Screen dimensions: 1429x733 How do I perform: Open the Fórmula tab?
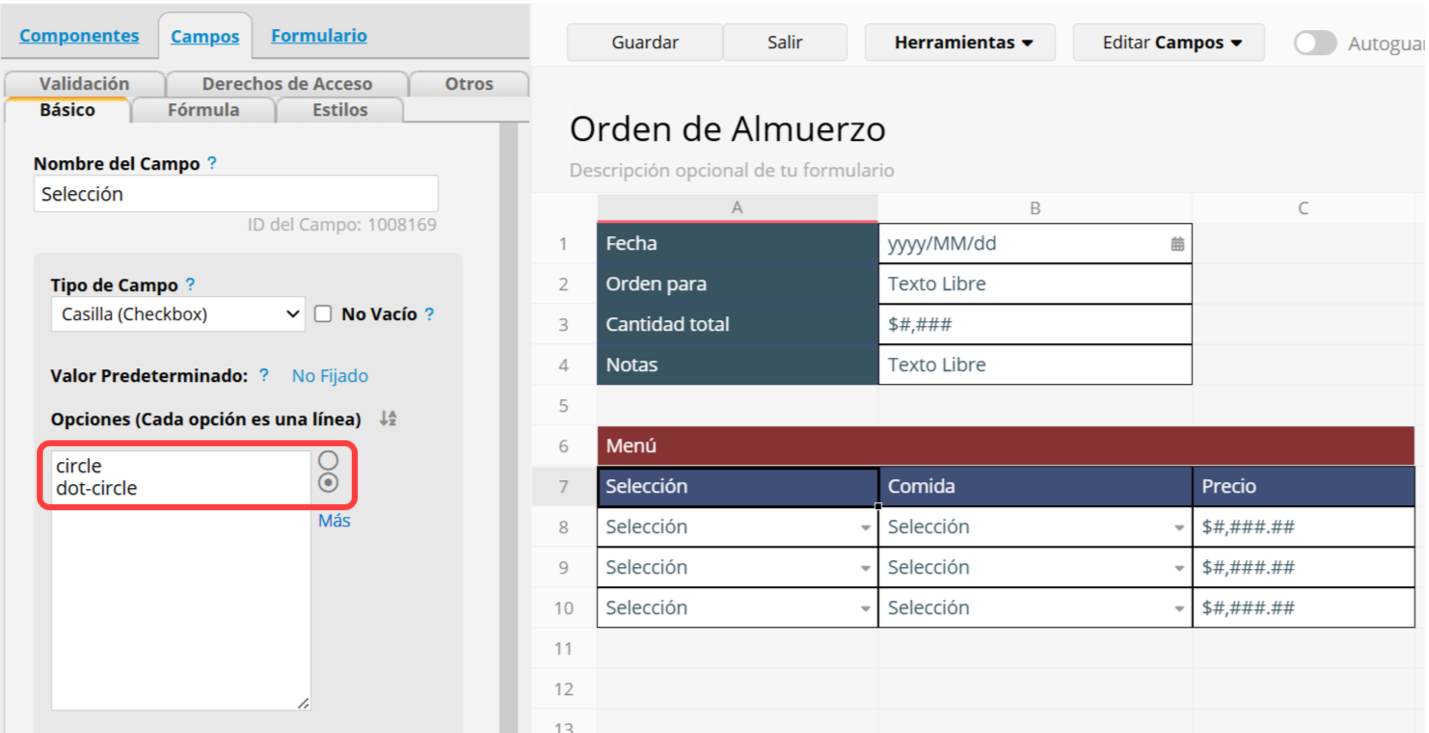(x=203, y=110)
